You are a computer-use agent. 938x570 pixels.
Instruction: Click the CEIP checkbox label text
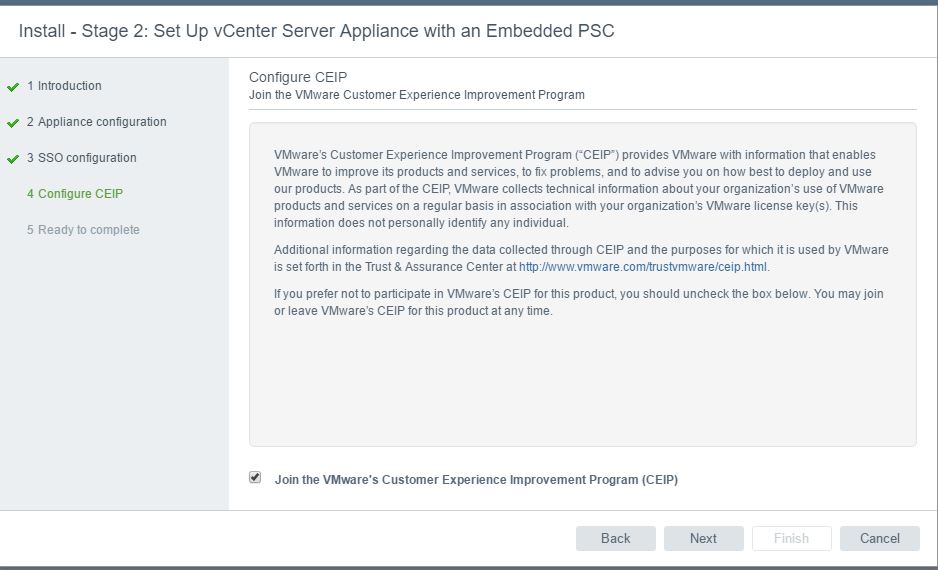click(476, 480)
